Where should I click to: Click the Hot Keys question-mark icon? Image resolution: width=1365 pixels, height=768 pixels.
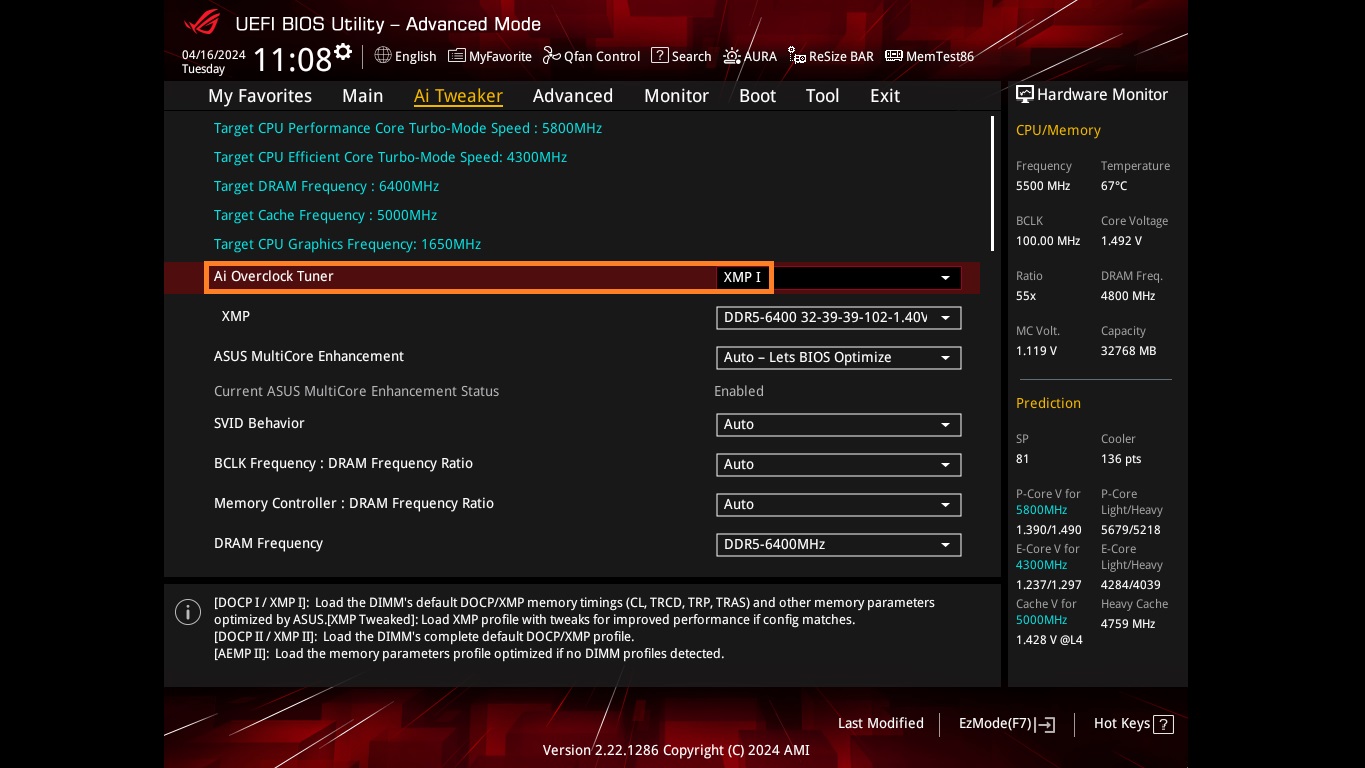tap(1163, 724)
